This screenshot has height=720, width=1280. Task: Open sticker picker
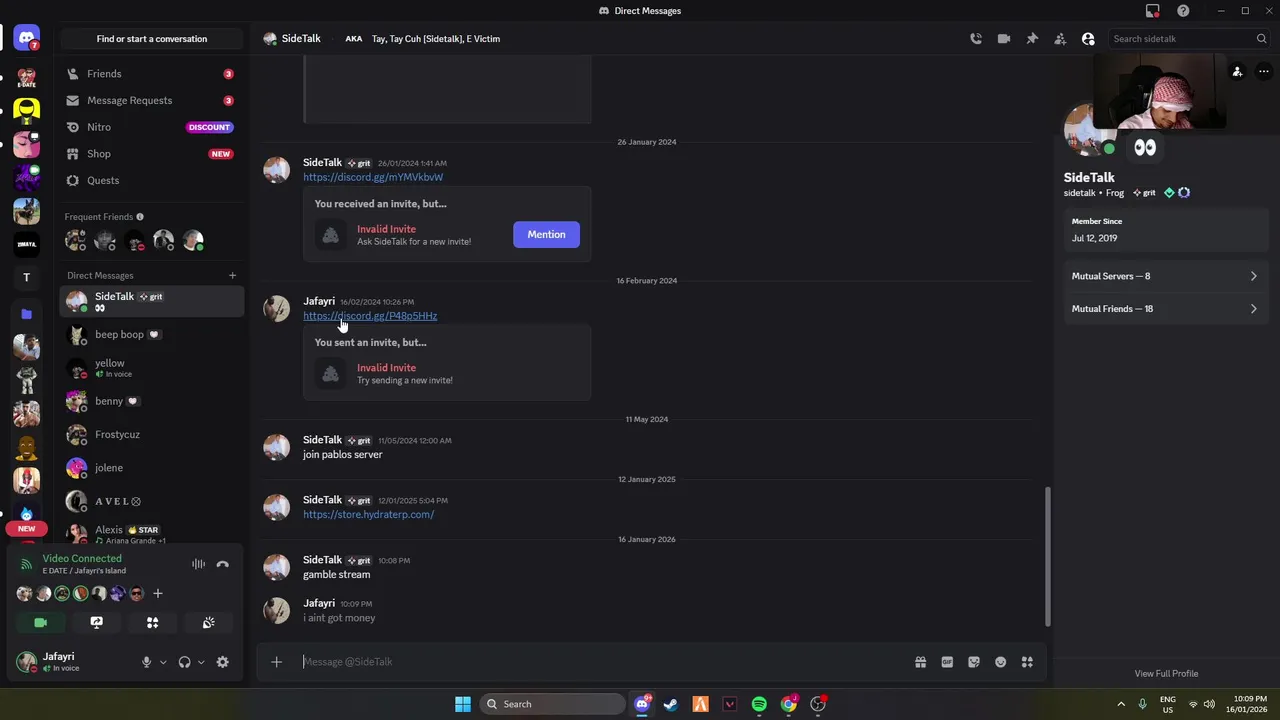[974, 662]
